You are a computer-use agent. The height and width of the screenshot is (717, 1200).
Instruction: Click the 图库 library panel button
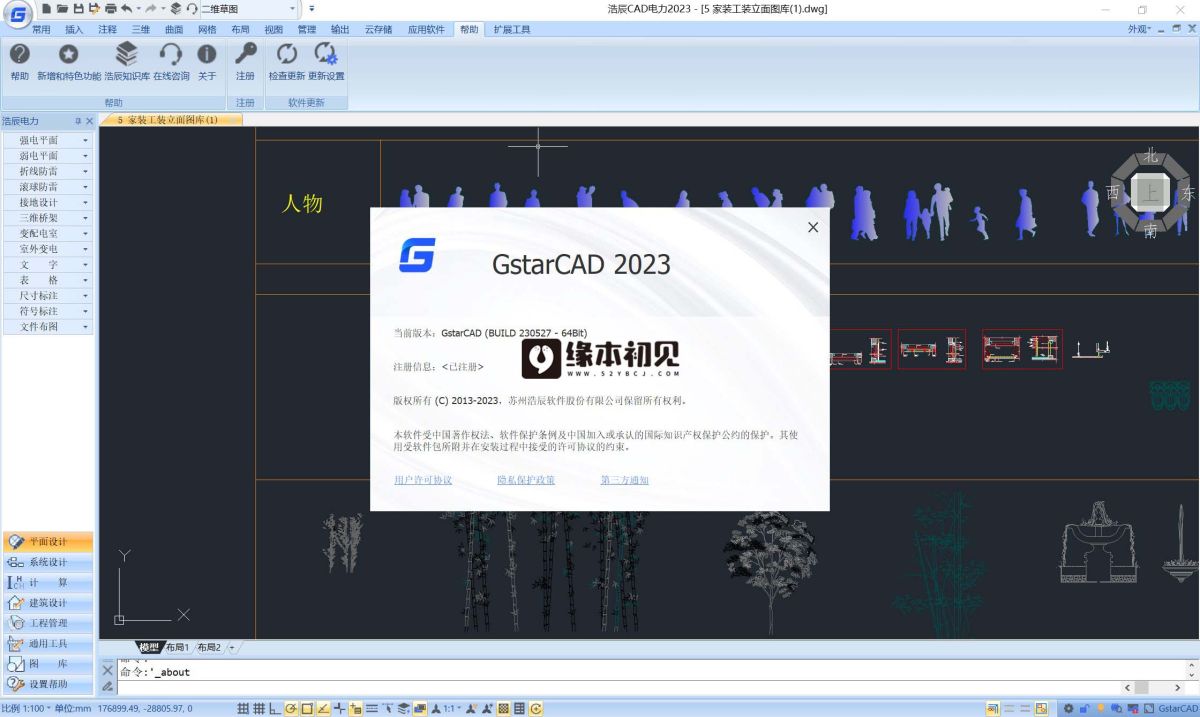48,664
